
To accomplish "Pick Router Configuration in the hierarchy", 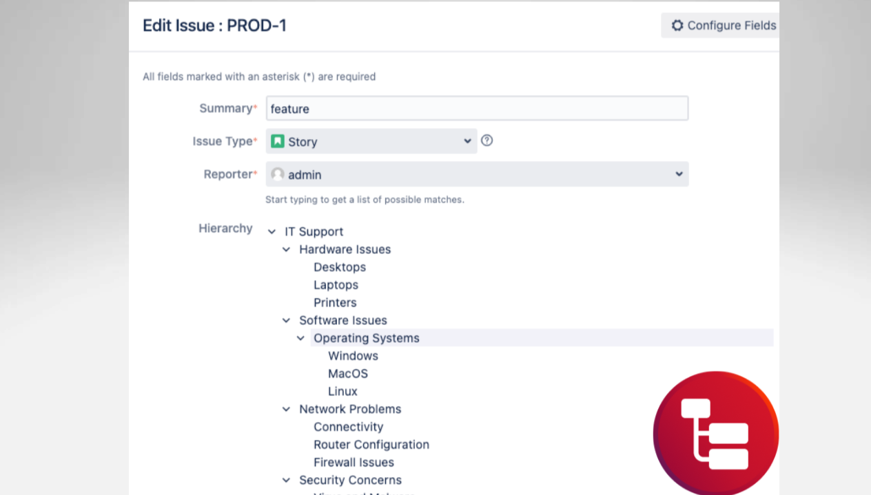I will click(371, 445).
